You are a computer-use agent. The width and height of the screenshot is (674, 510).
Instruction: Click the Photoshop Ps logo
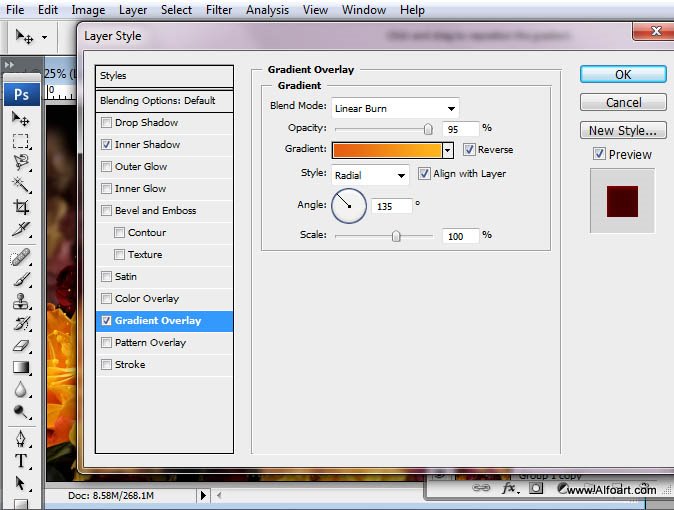[x=21, y=94]
